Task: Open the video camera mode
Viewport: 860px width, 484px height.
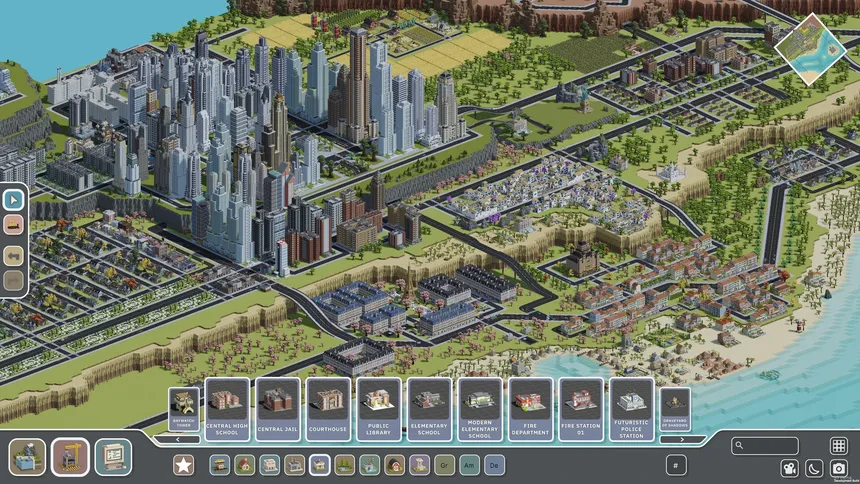Action: pyautogui.click(x=789, y=468)
